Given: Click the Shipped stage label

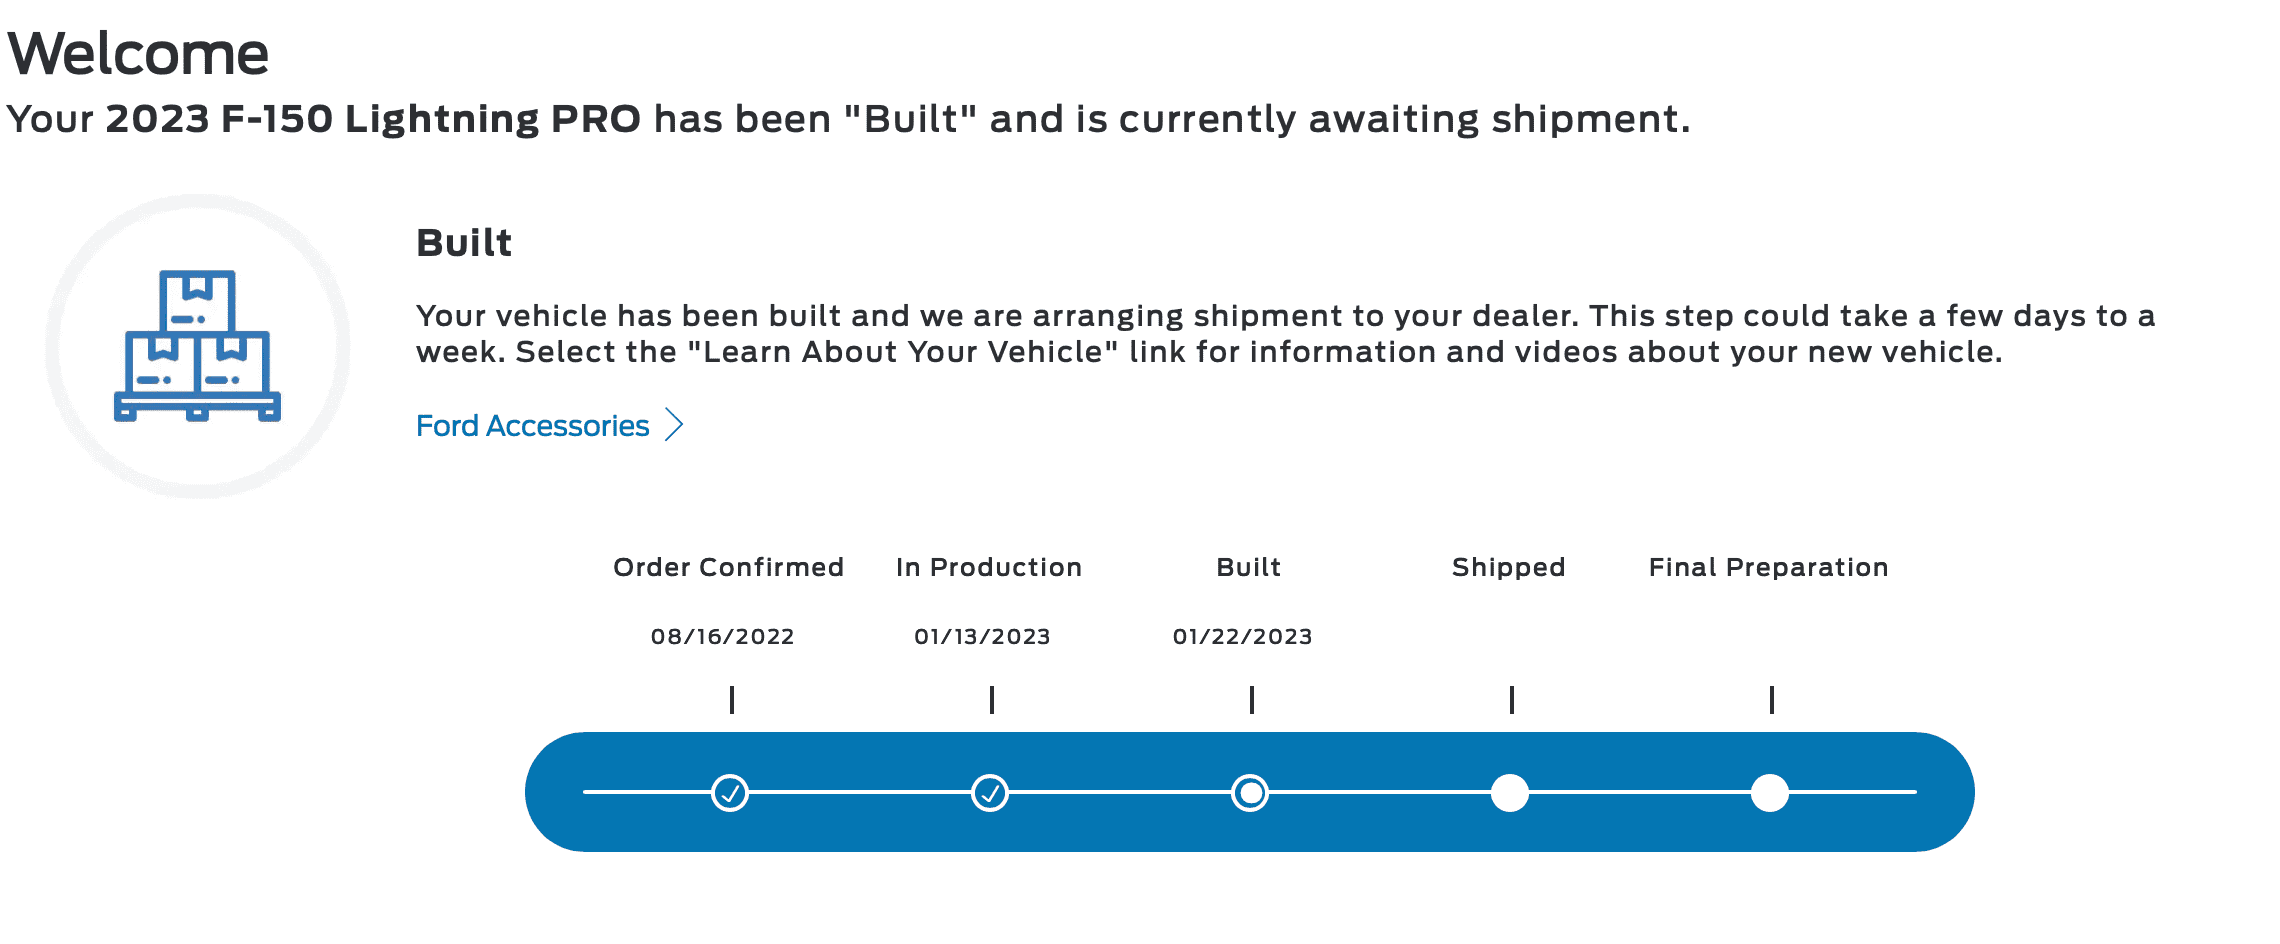Looking at the screenshot, I should coord(1508,567).
